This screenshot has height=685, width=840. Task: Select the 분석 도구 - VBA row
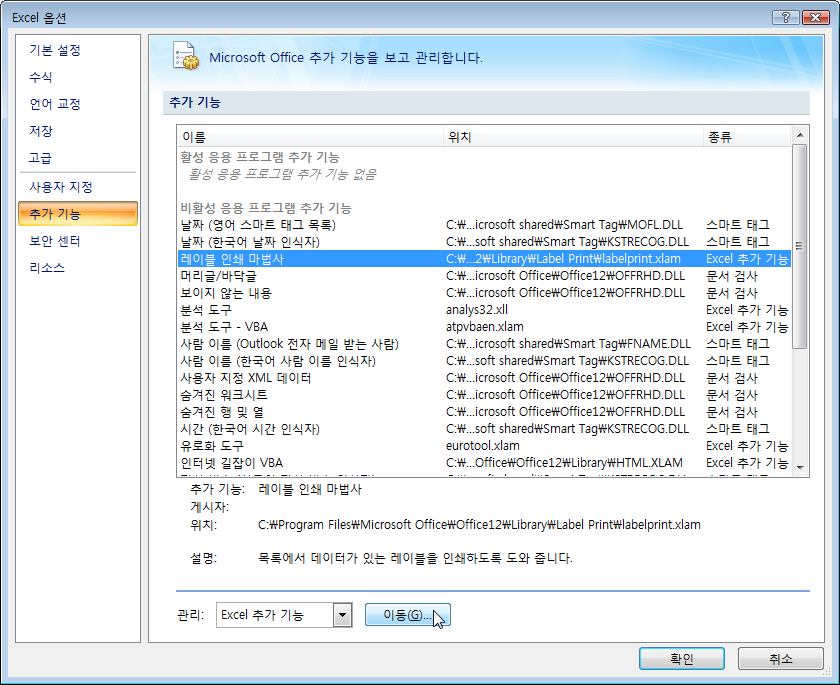click(484, 327)
